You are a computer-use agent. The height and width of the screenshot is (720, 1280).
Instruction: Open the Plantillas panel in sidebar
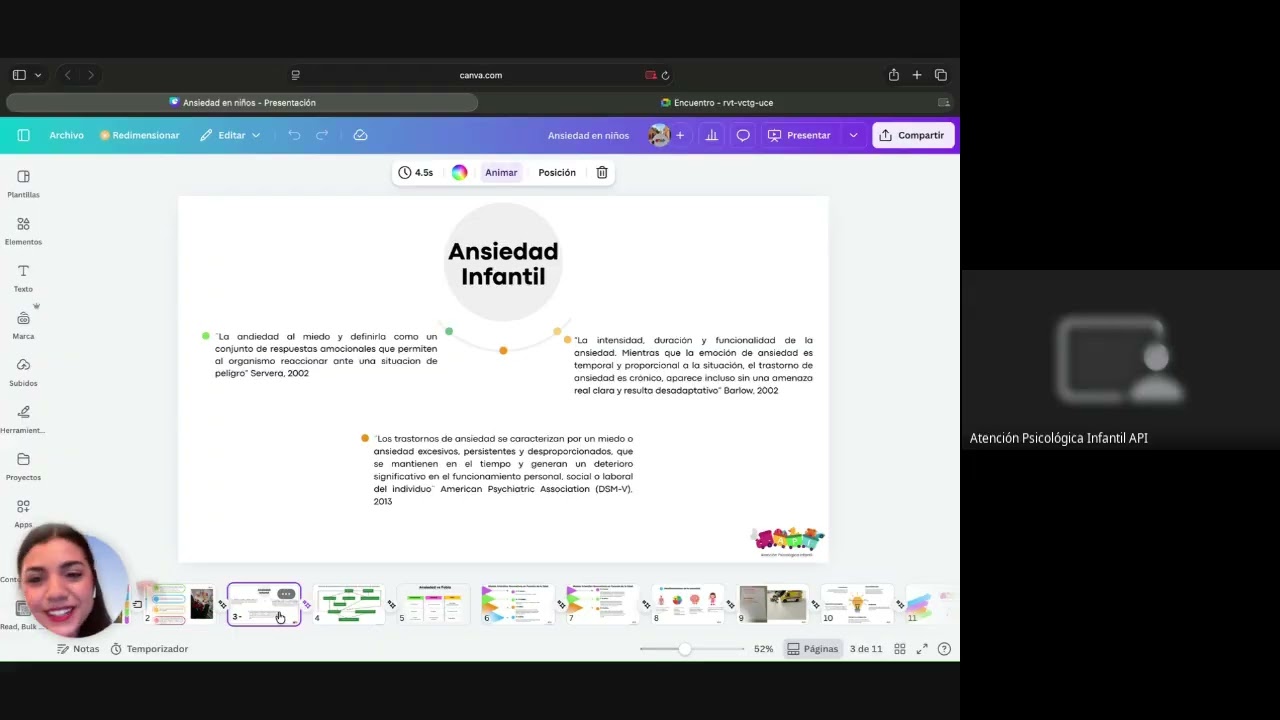click(23, 184)
